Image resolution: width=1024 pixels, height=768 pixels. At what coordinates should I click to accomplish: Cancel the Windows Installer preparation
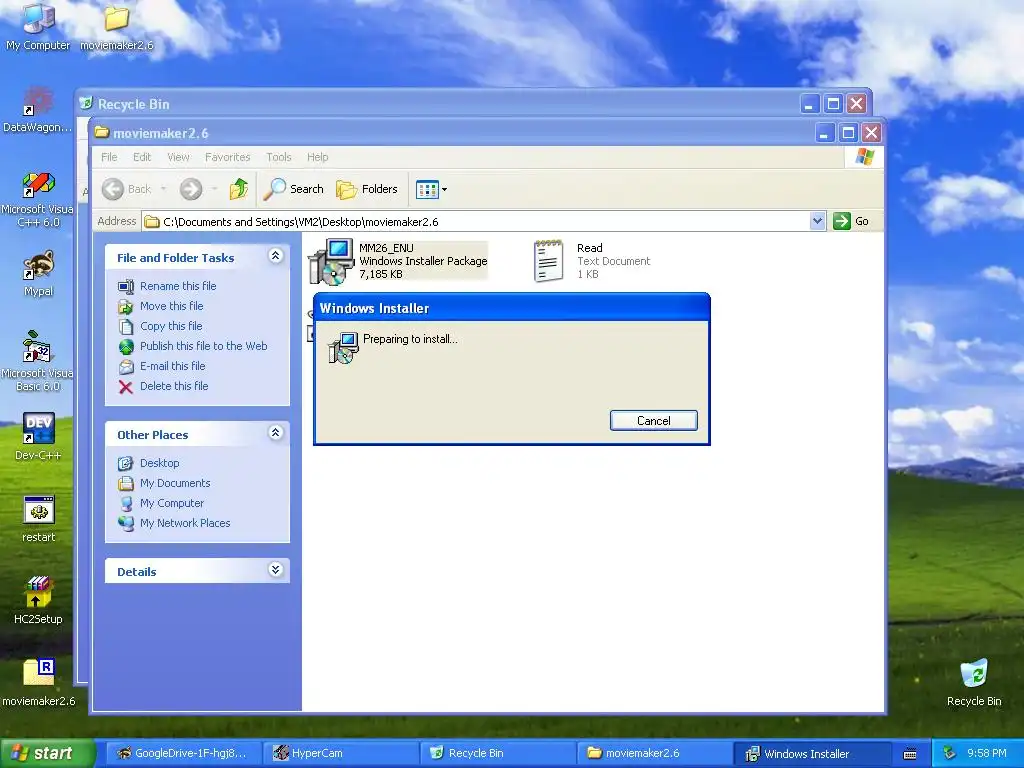[x=654, y=421]
